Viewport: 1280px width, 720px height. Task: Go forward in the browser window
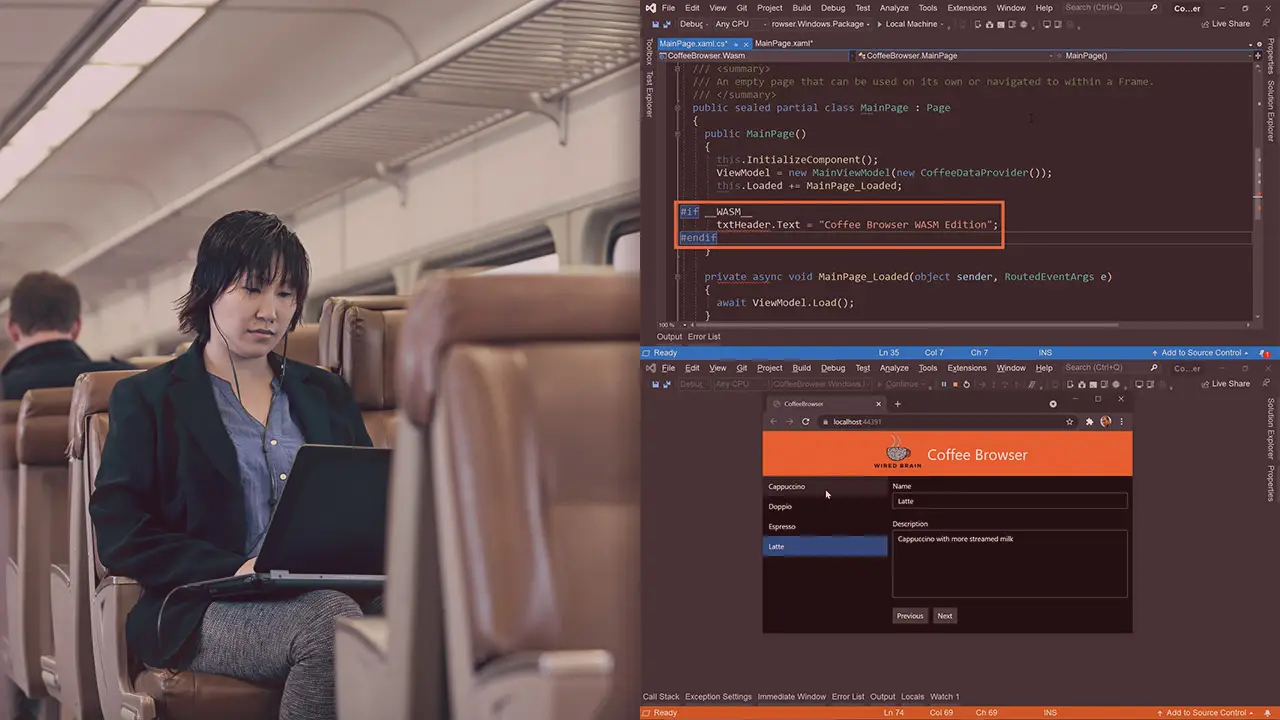click(789, 422)
